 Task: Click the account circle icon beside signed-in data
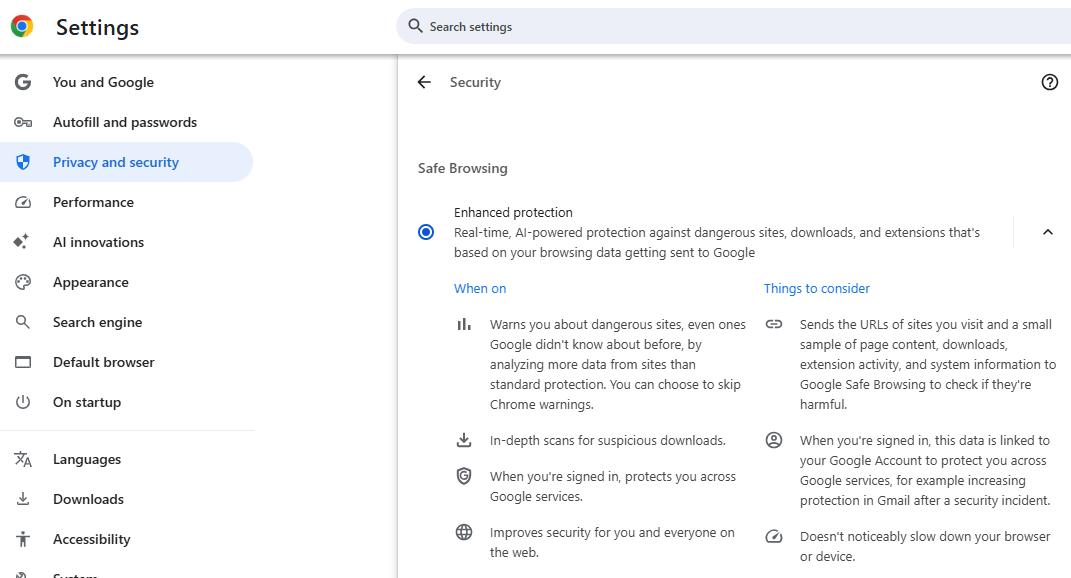(773, 440)
